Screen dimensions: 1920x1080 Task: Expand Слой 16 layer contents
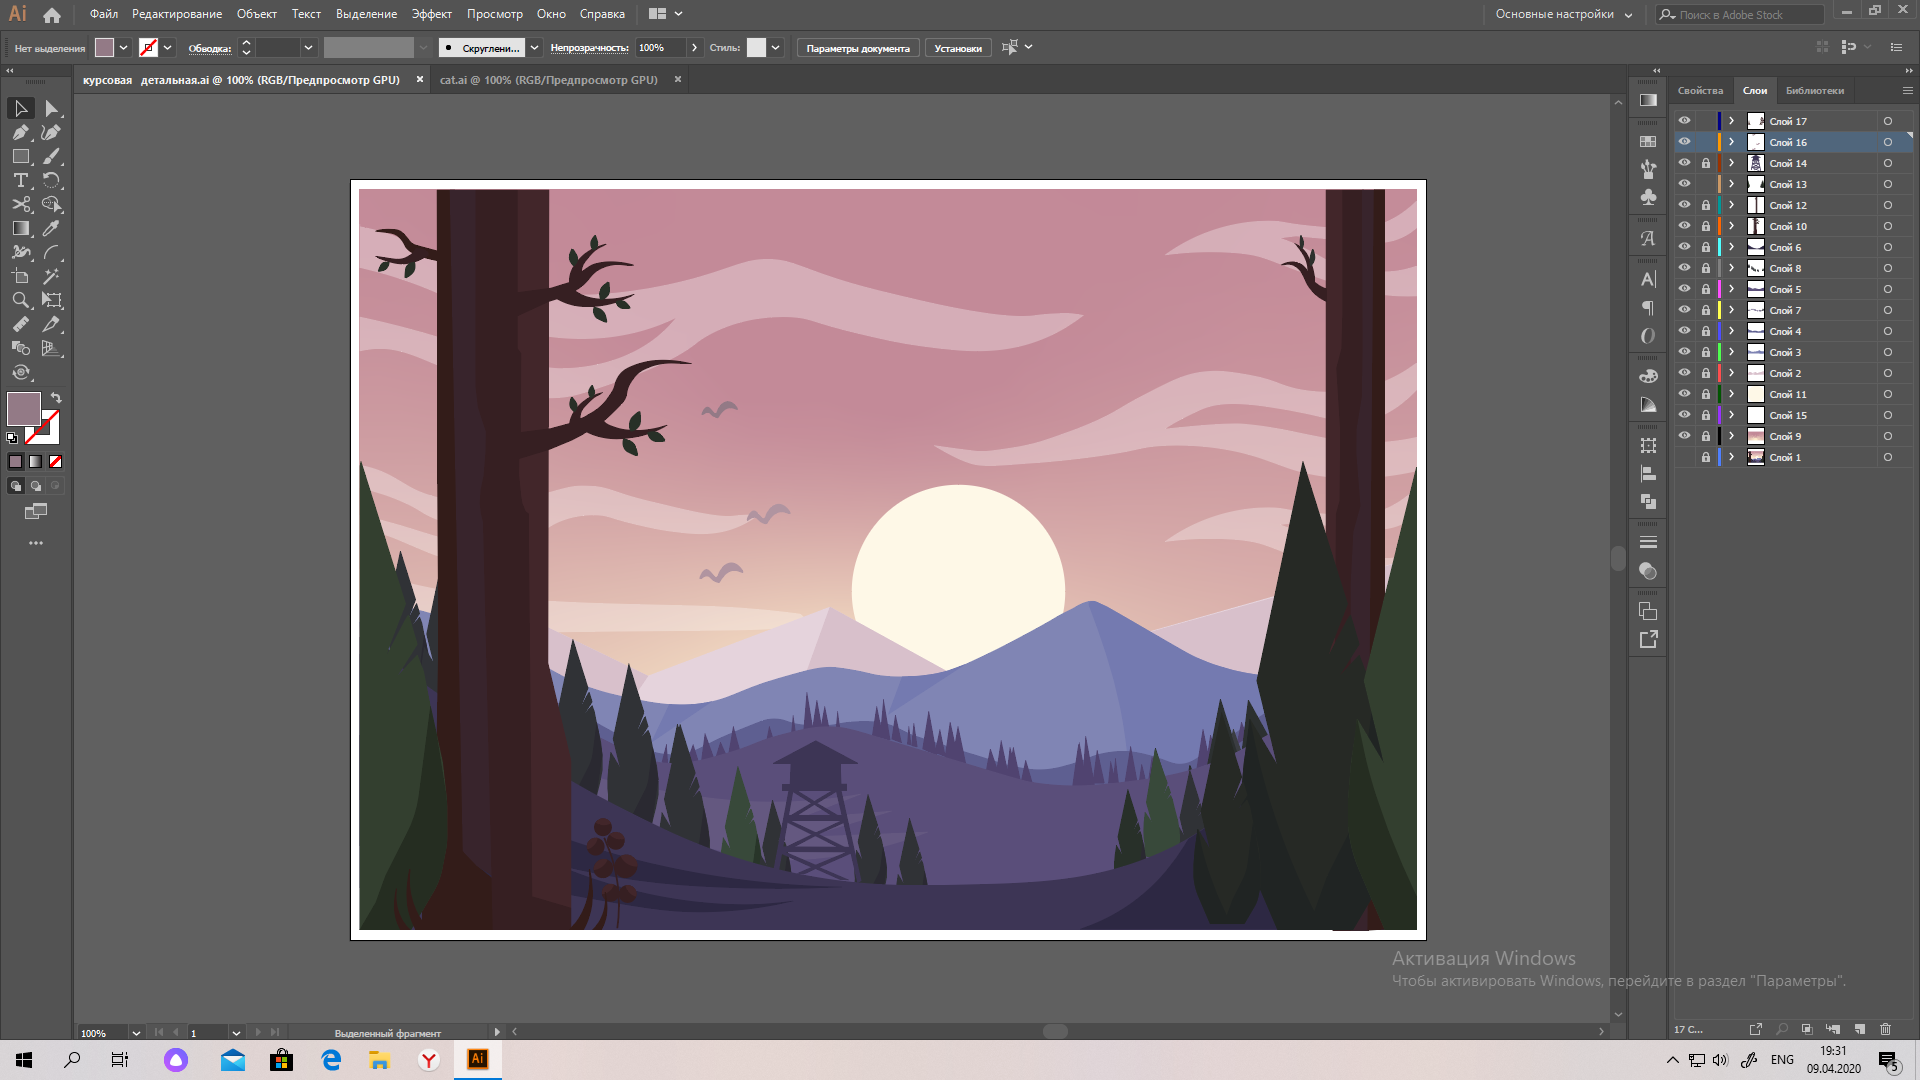pyautogui.click(x=1731, y=142)
